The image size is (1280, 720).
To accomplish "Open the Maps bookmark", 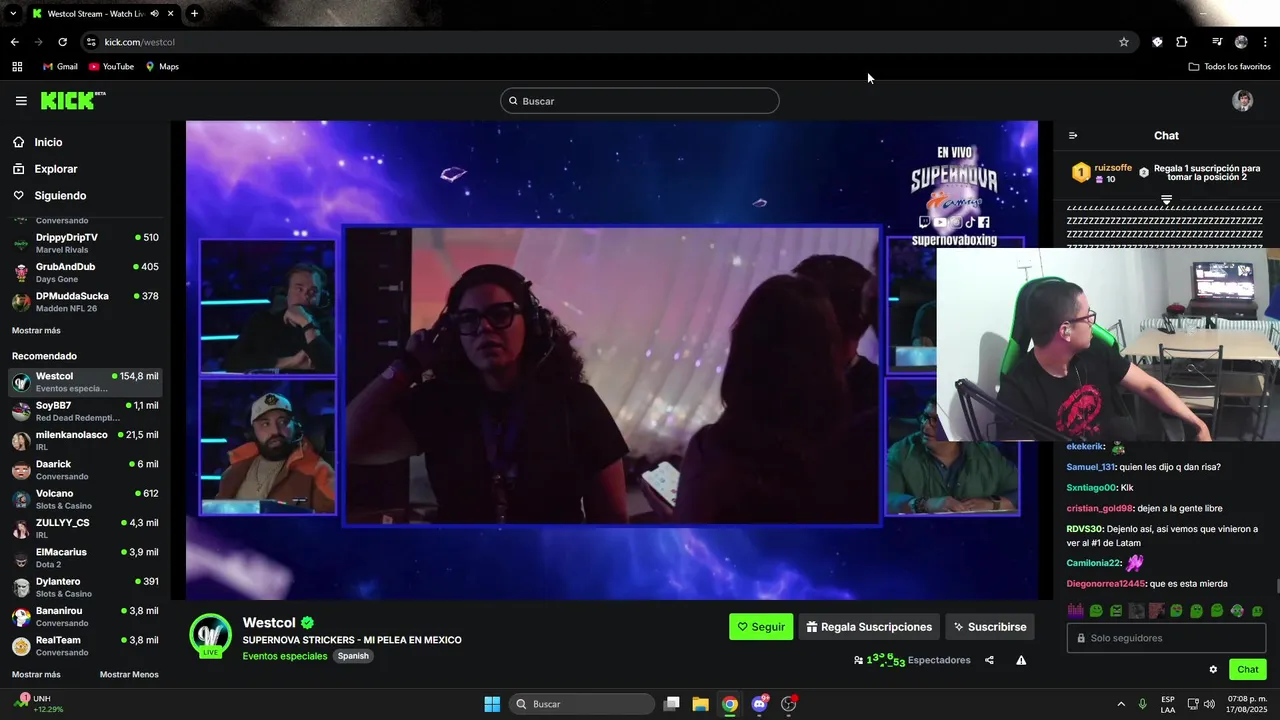I will [x=162, y=67].
